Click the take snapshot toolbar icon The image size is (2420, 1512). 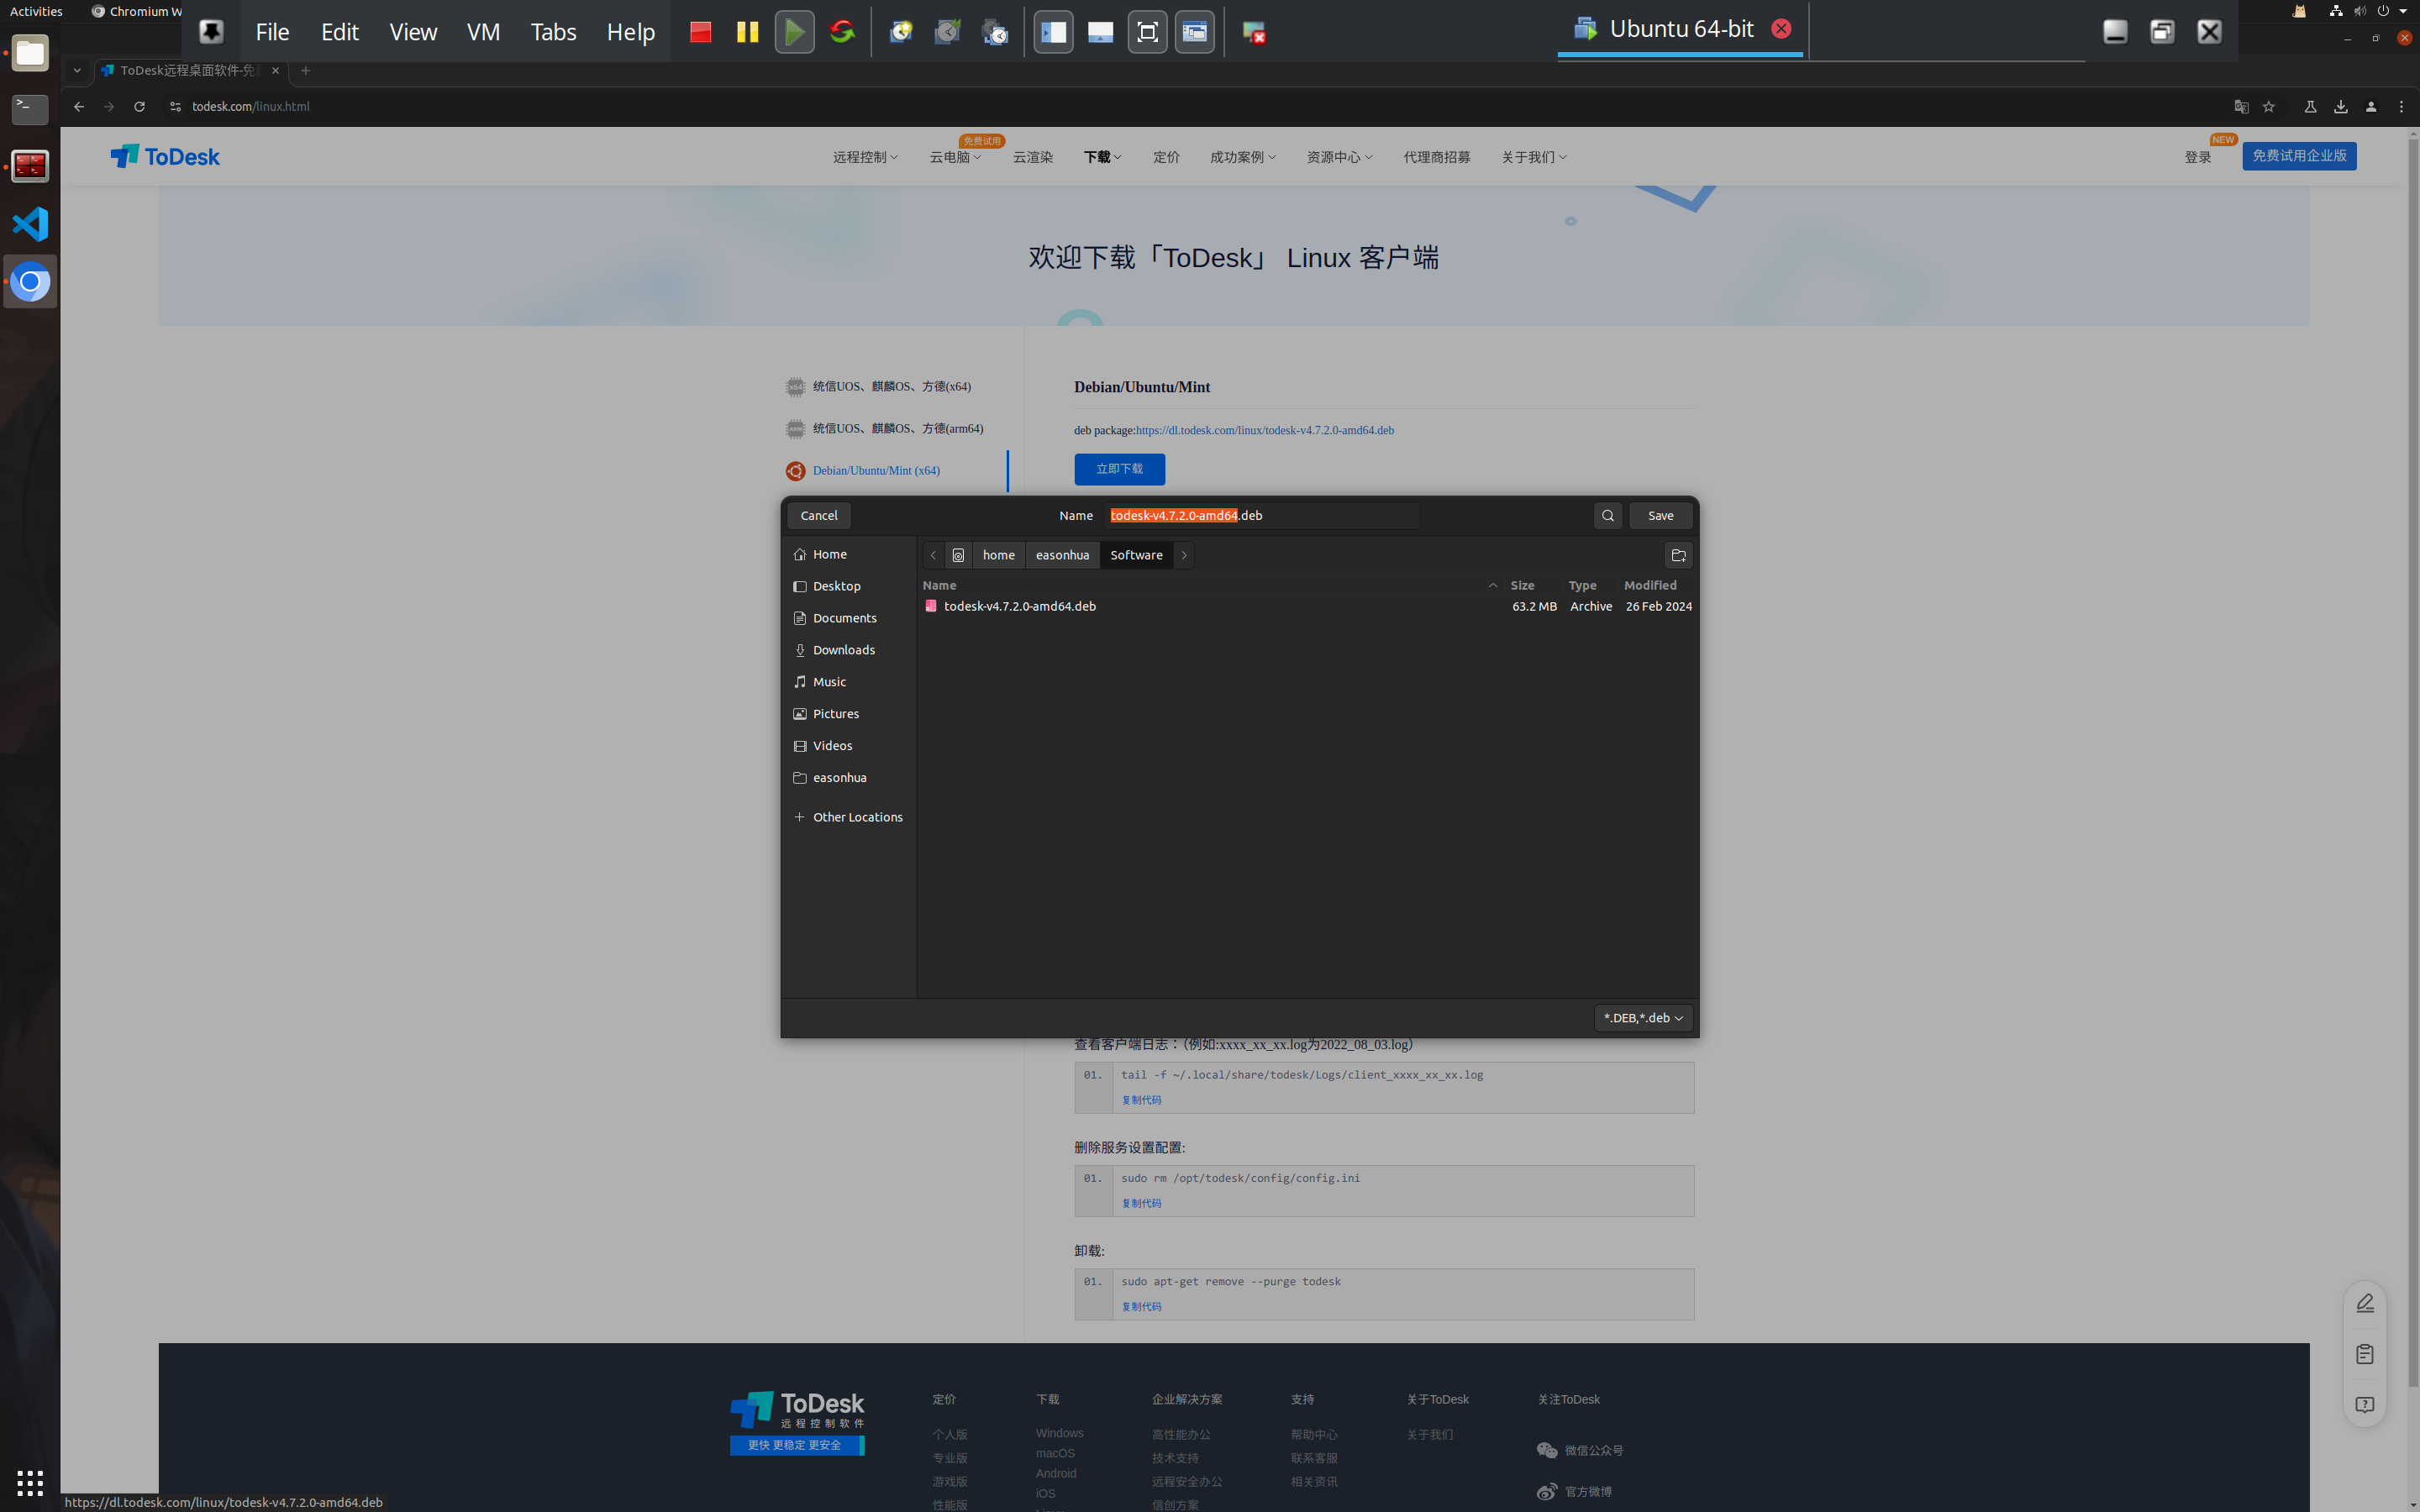coord(901,32)
